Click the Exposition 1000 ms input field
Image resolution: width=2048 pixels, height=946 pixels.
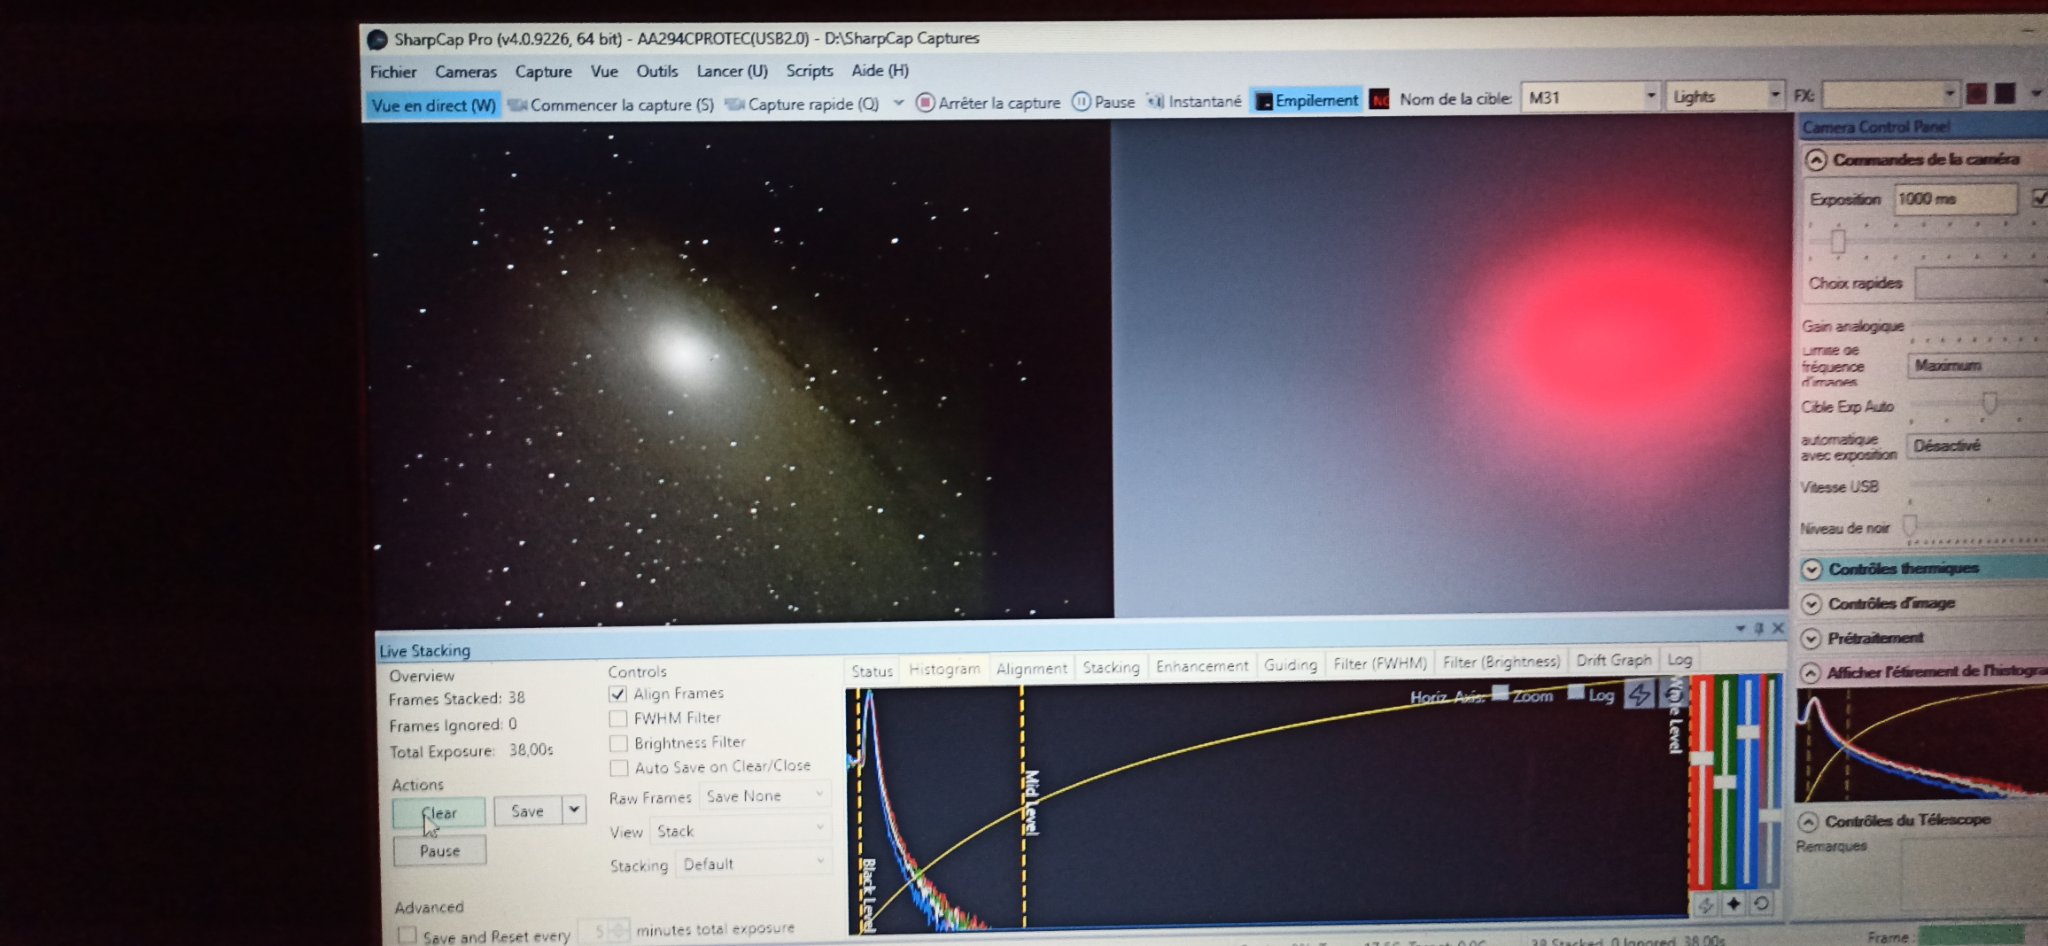[x=1955, y=199]
